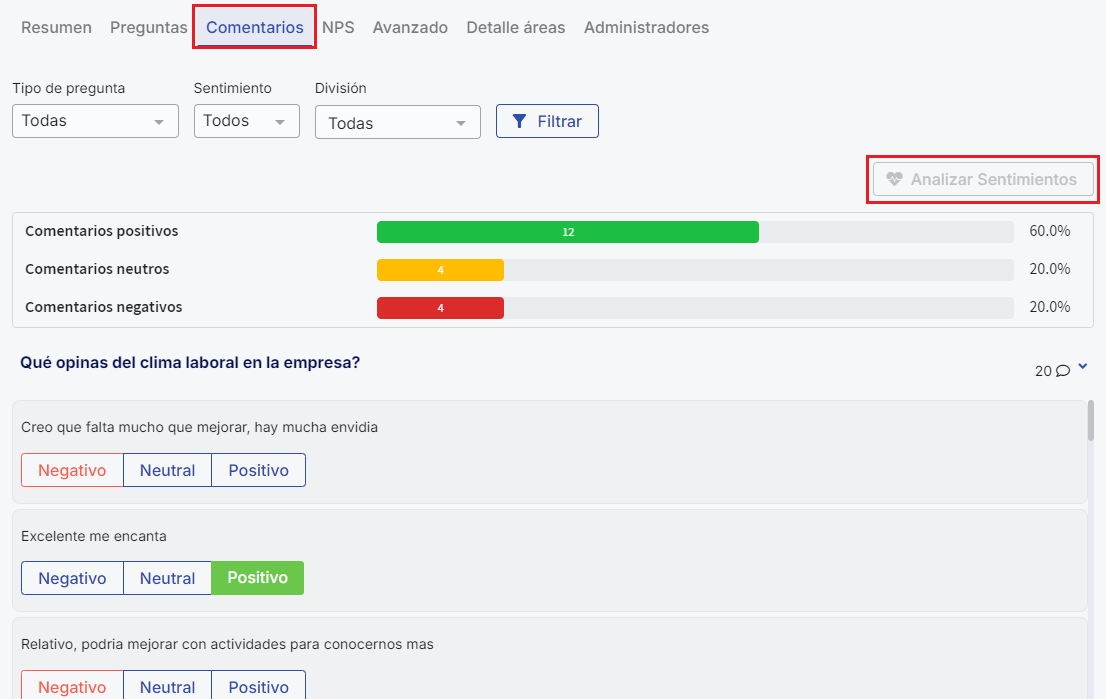Set 'Excelente me encanta' to Negativo
The width and height of the screenshot is (1106, 699).
click(x=72, y=578)
